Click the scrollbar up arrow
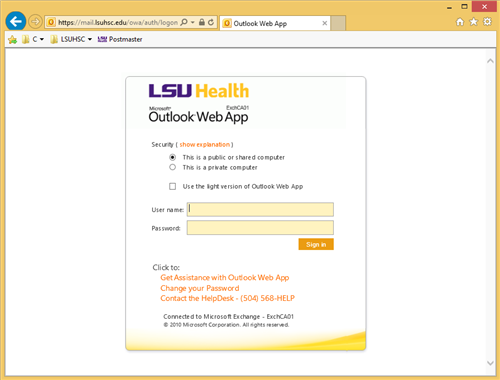The width and height of the screenshot is (500, 380). click(490, 61)
